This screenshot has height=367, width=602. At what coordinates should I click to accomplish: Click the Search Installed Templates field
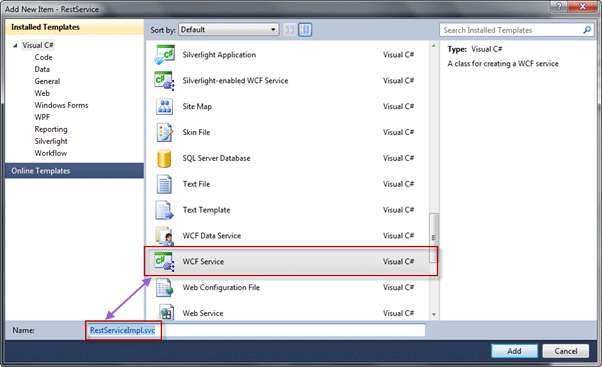516,30
